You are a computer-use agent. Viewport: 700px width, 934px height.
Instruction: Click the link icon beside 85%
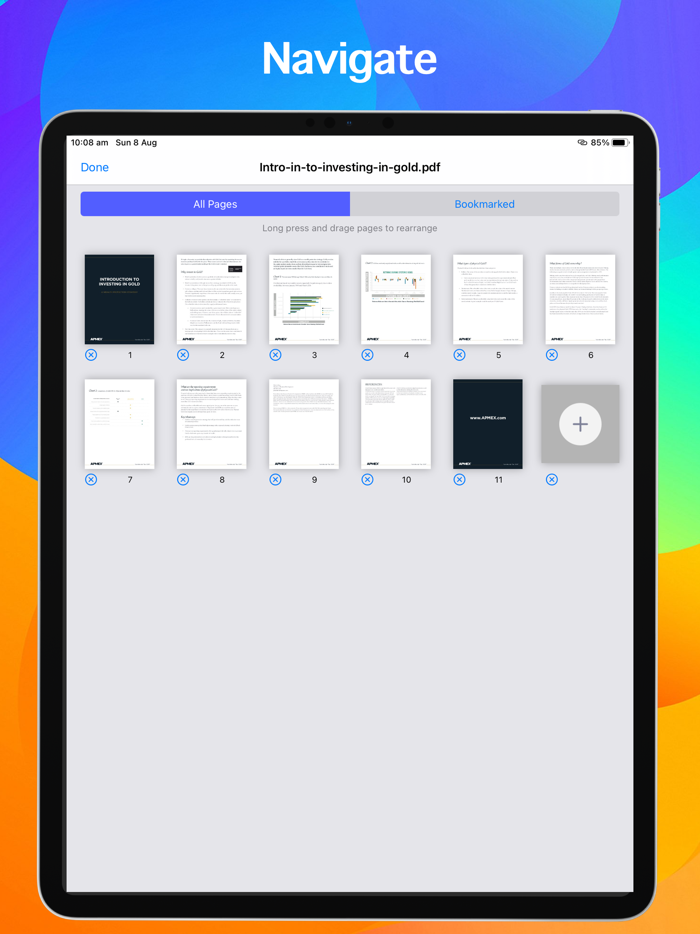(x=583, y=143)
